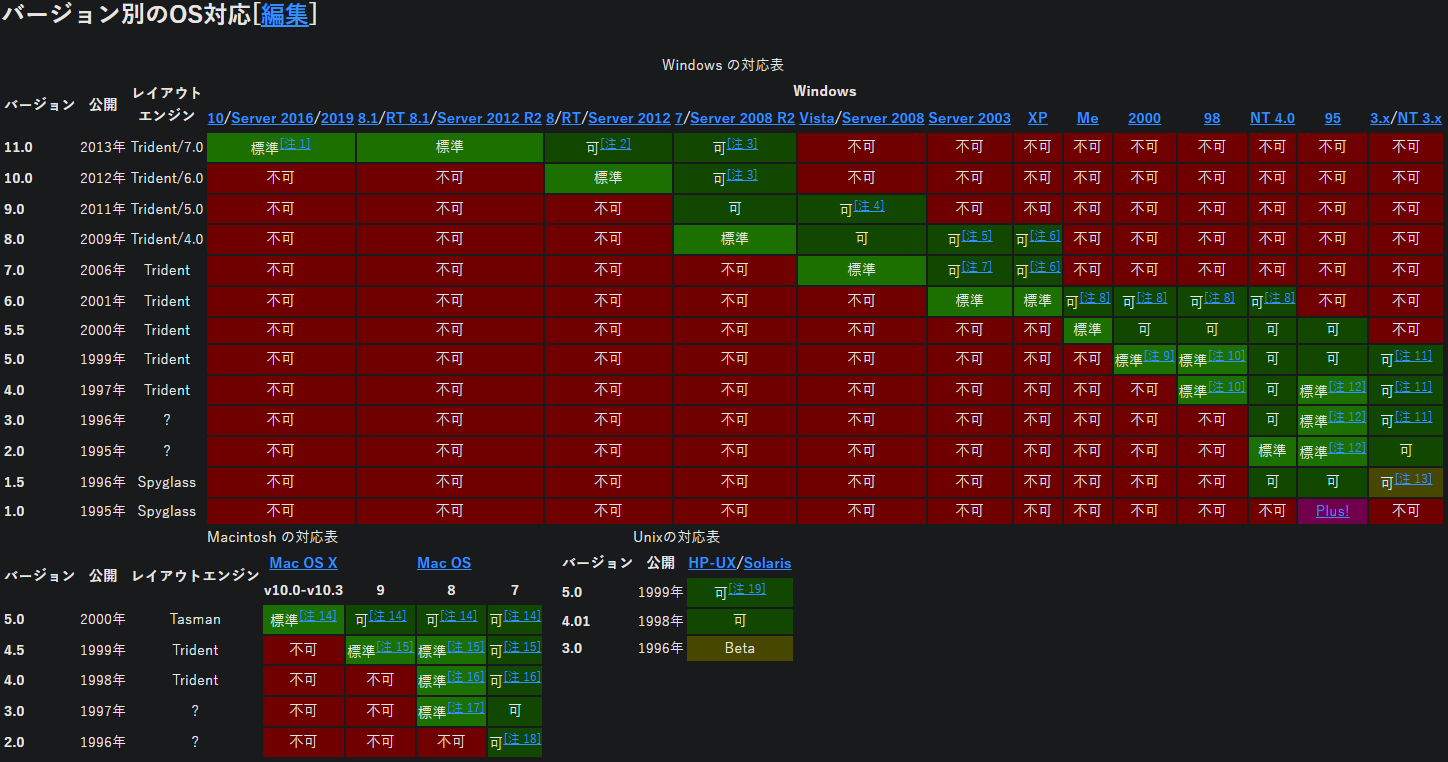This screenshot has width=1448, height=762.
Task: Click the RT 8.1 column link
Action: click(407, 118)
